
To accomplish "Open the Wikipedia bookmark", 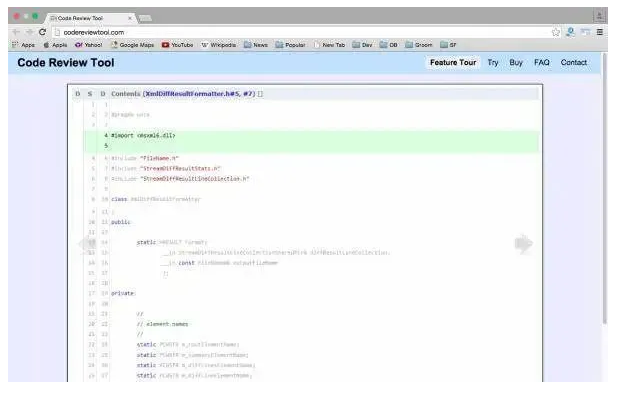I will coord(219,45).
